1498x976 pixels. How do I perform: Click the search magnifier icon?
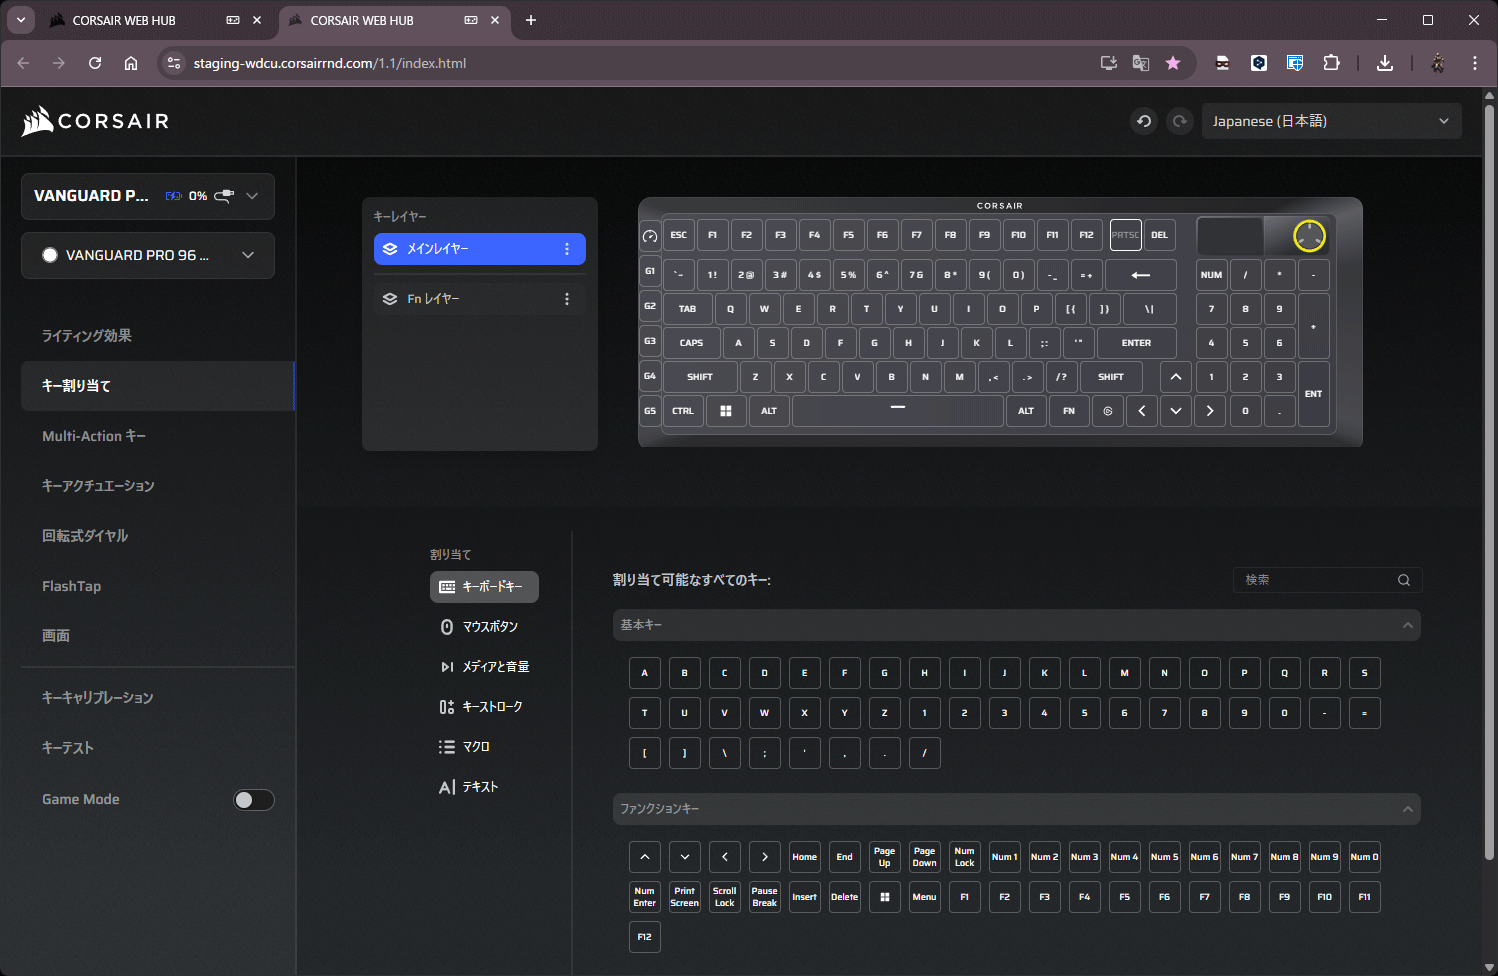(x=1404, y=580)
